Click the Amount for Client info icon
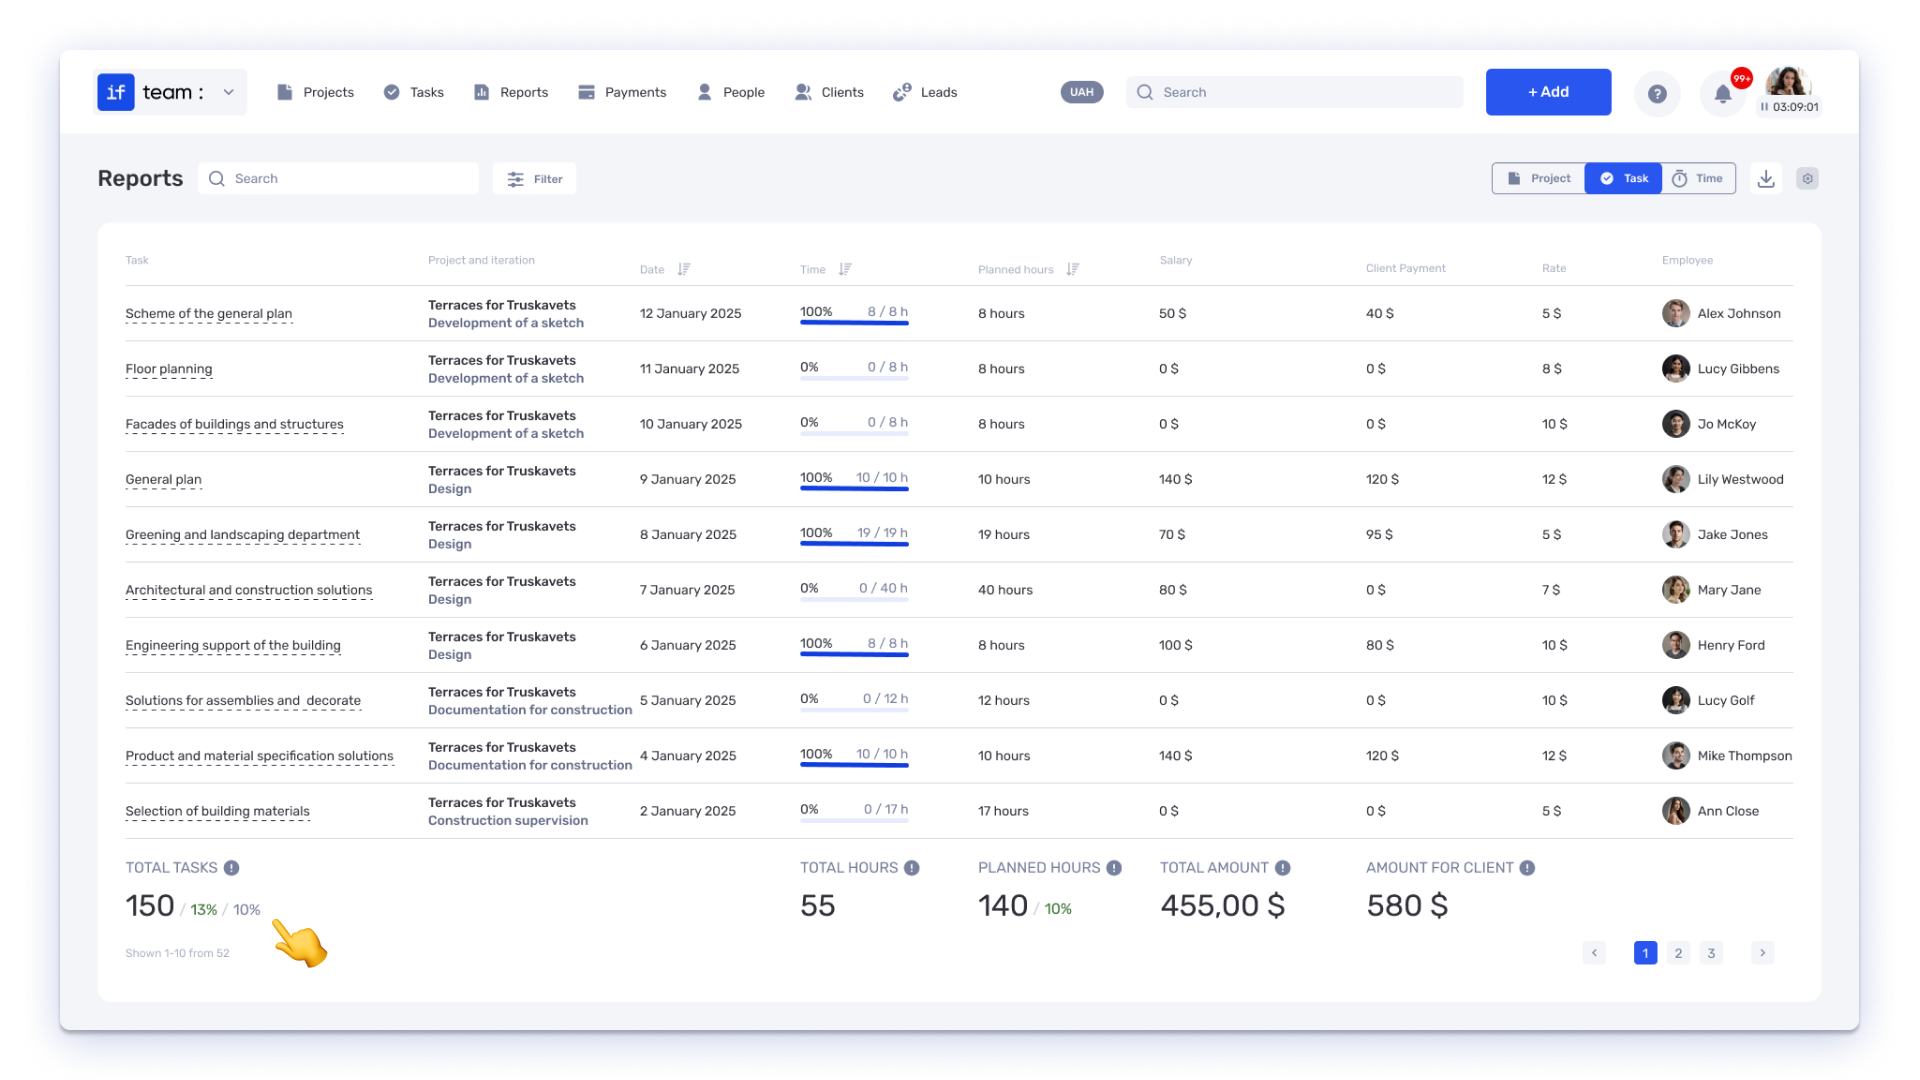Screen dimensions: 1920x1080 click(1527, 868)
